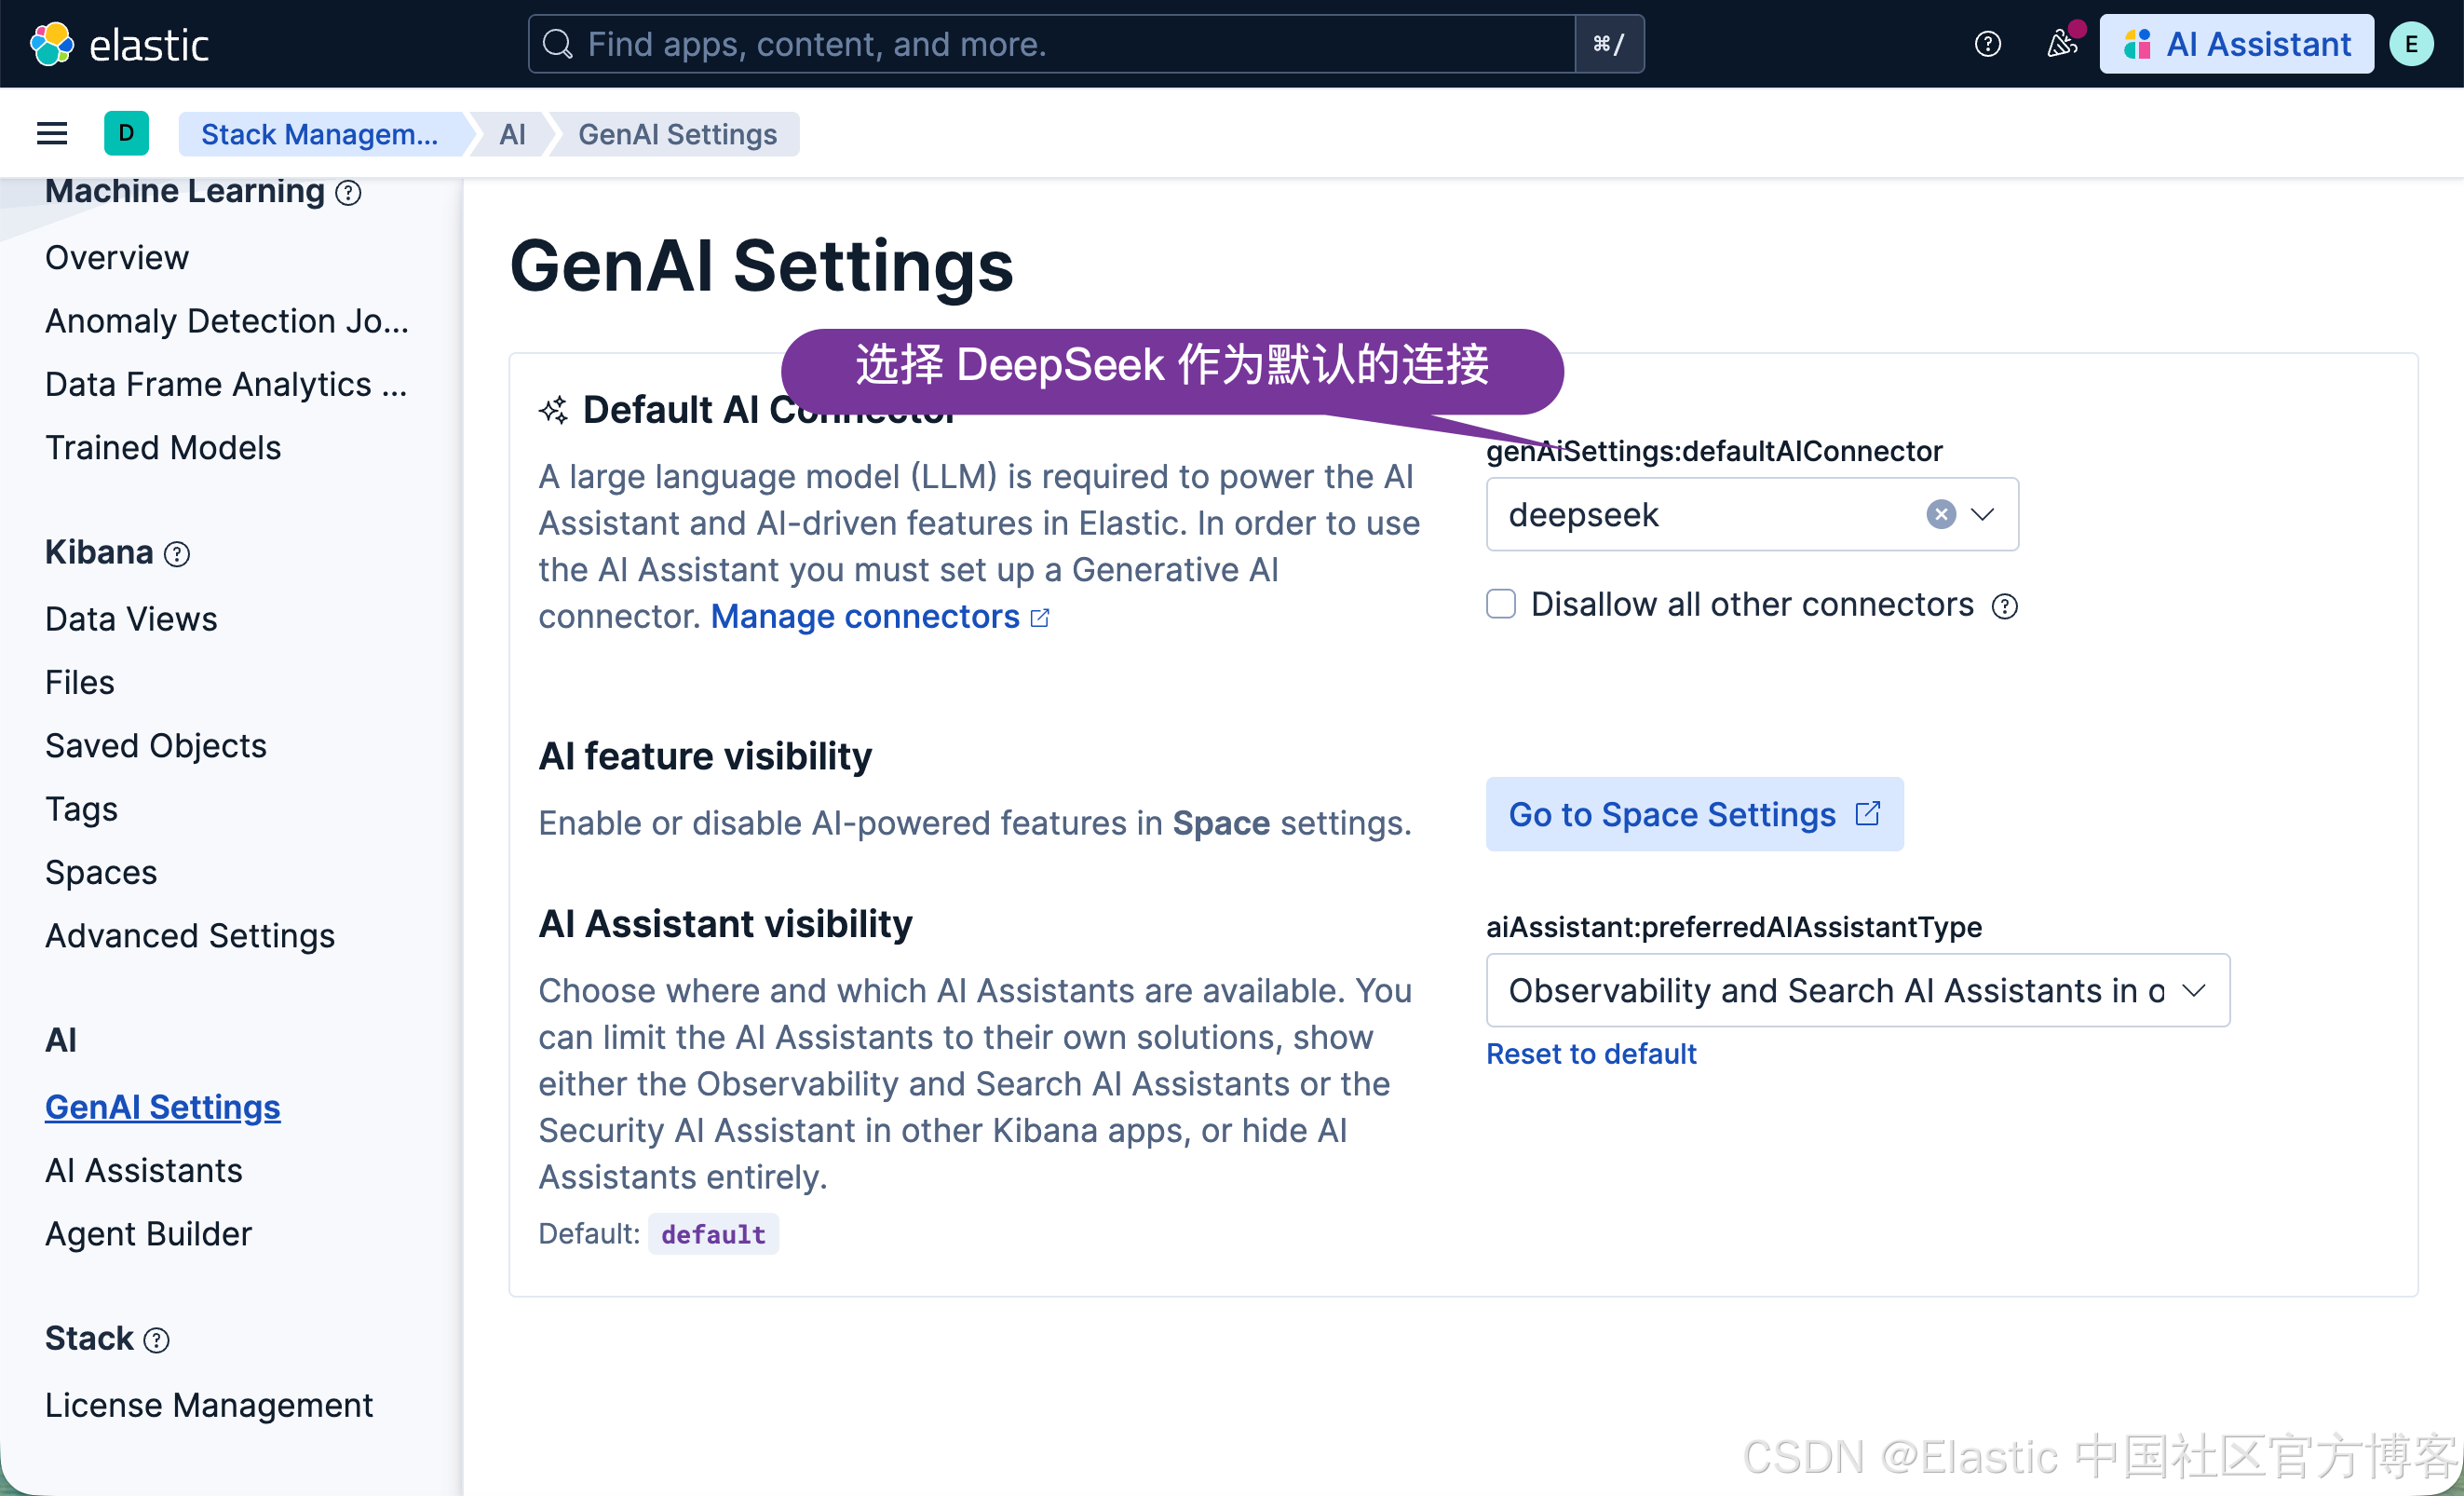Click the help circle icon in header
Viewport: 2464px width, 1496px height.
tap(1987, 44)
